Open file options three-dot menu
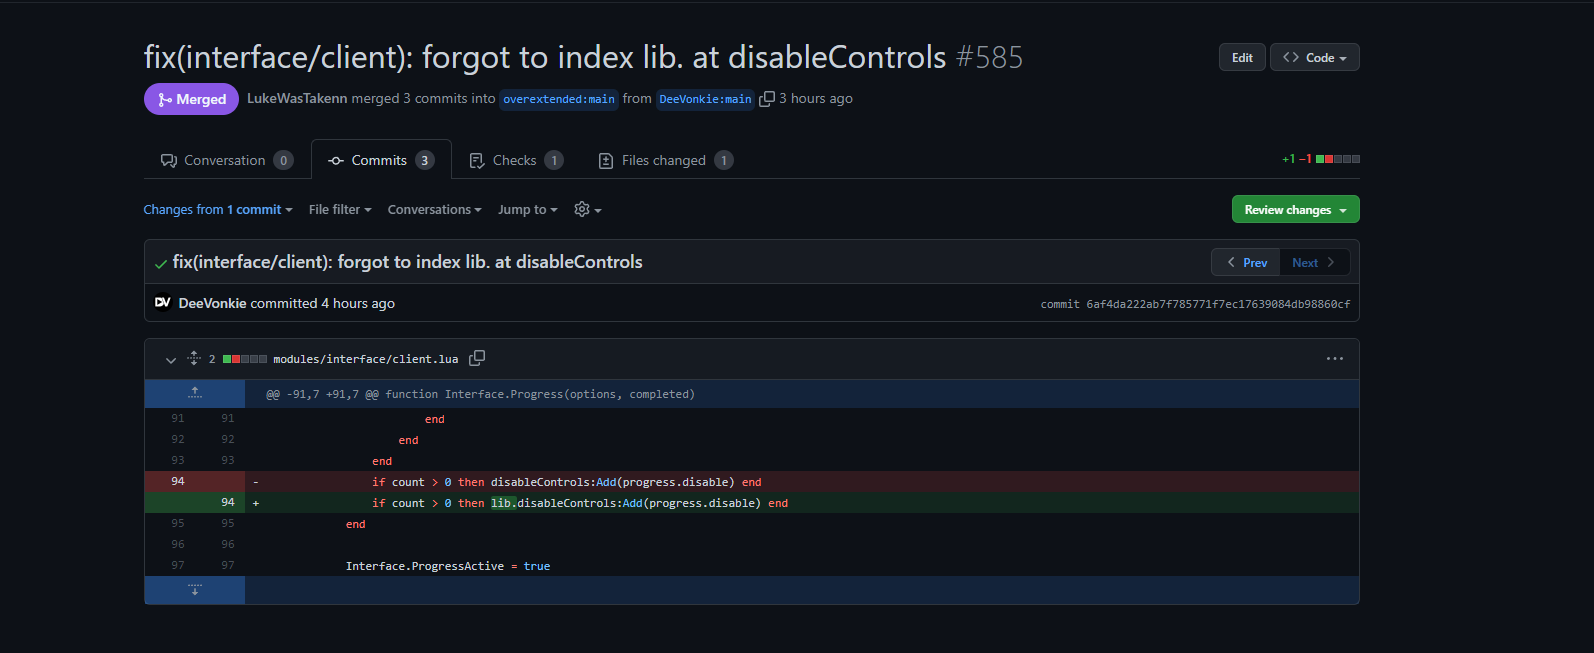 (1334, 359)
